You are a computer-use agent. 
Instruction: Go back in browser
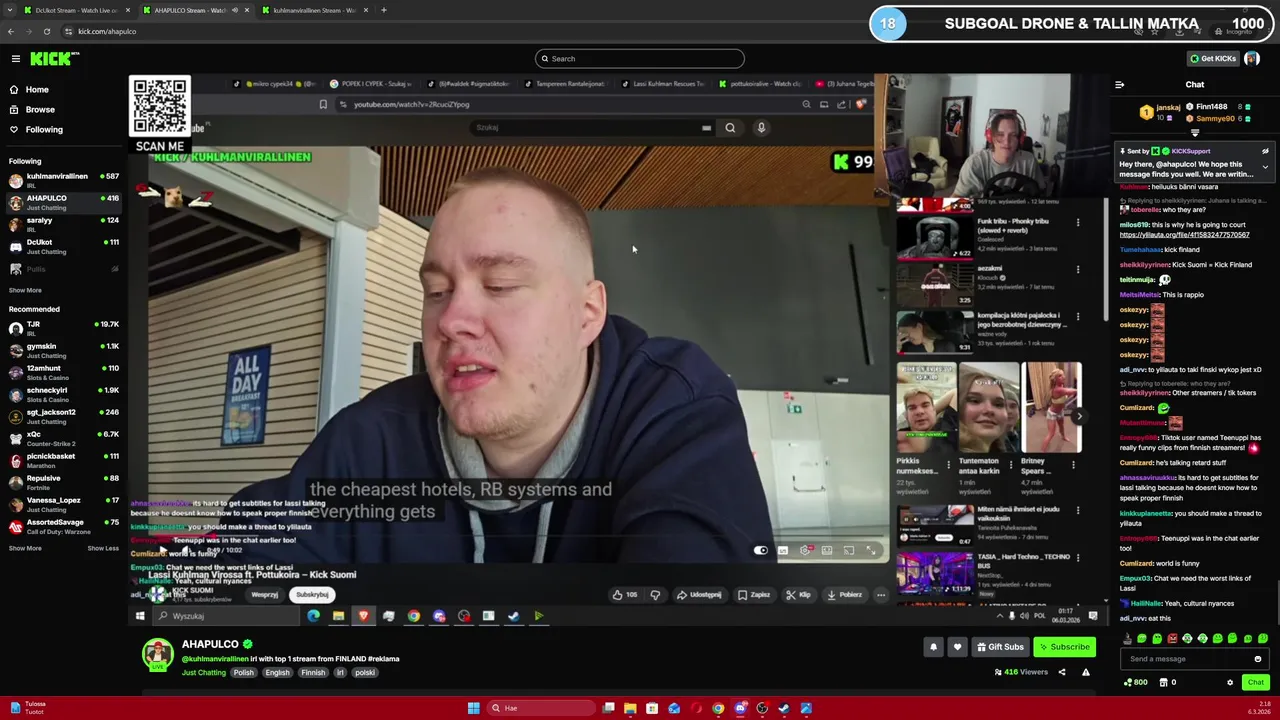10,31
